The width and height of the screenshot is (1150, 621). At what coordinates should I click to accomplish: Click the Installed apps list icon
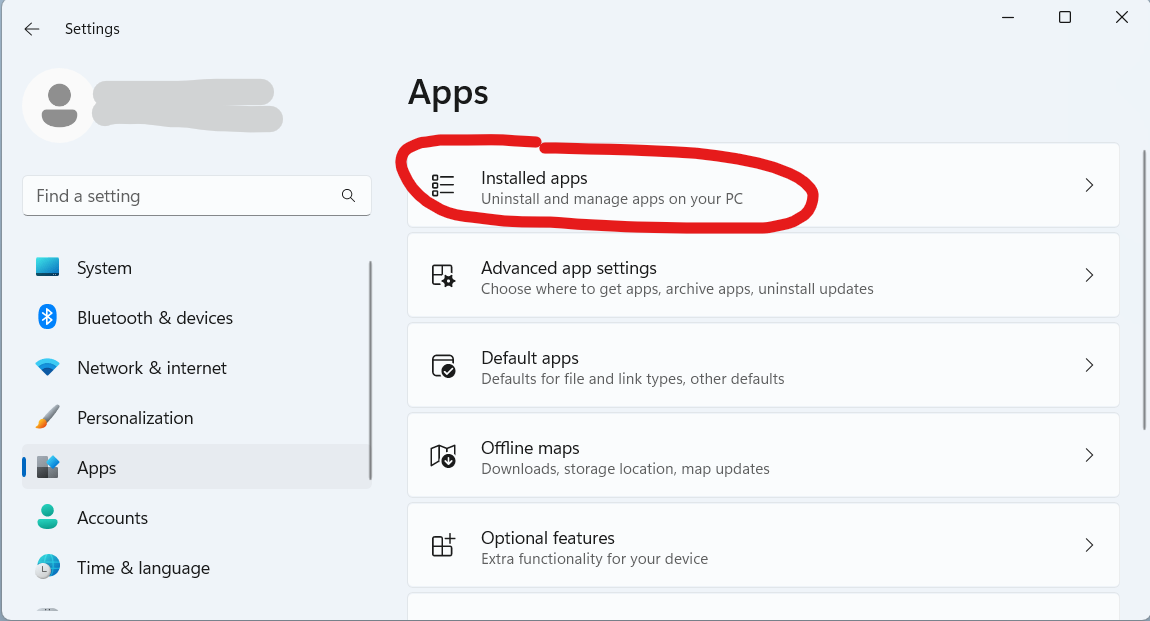[x=442, y=186]
